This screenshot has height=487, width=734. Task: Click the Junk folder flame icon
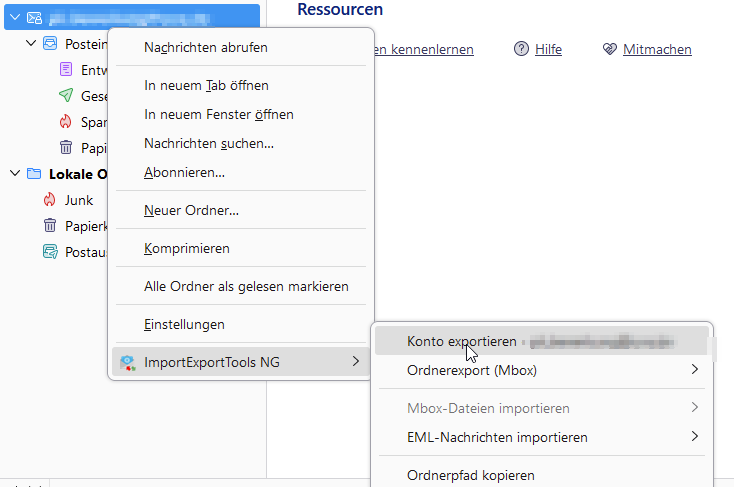50,200
